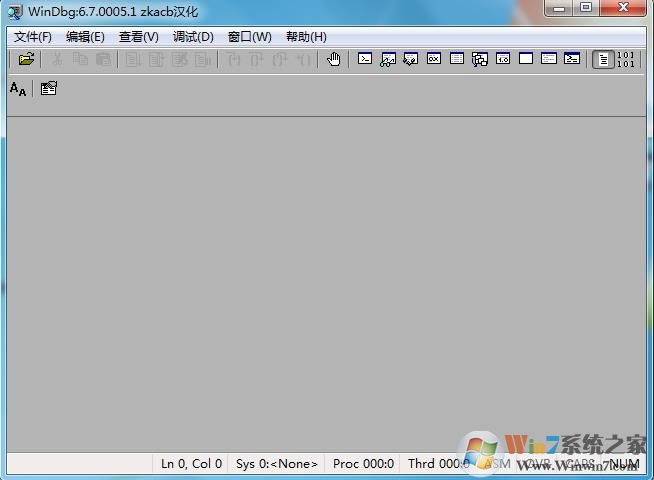The width and height of the screenshot is (654, 480).
Task: Open the Options icon beside Font
Action: [49, 88]
